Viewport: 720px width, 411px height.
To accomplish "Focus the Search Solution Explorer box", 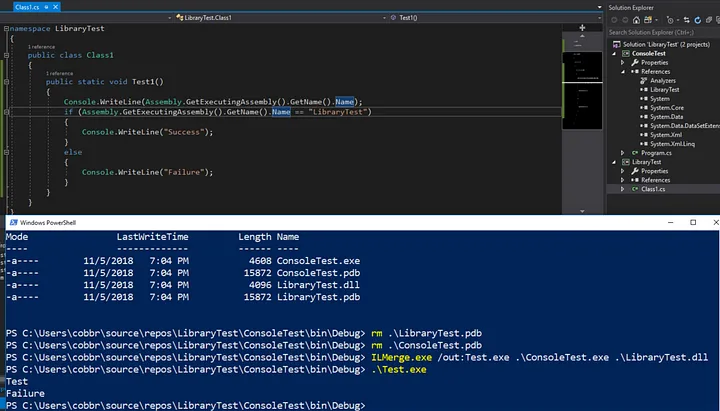I will (664, 32).
